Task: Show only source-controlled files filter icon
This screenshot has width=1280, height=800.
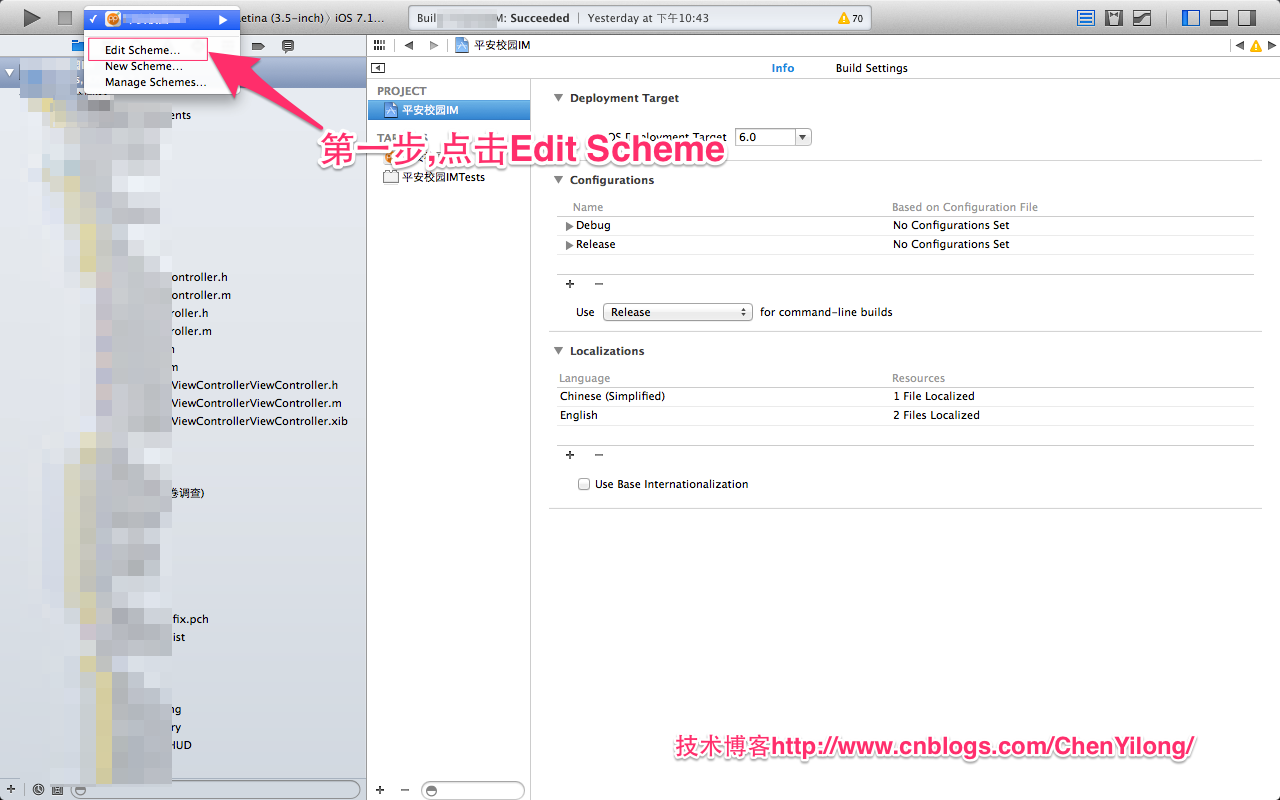Action: [x=57, y=789]
